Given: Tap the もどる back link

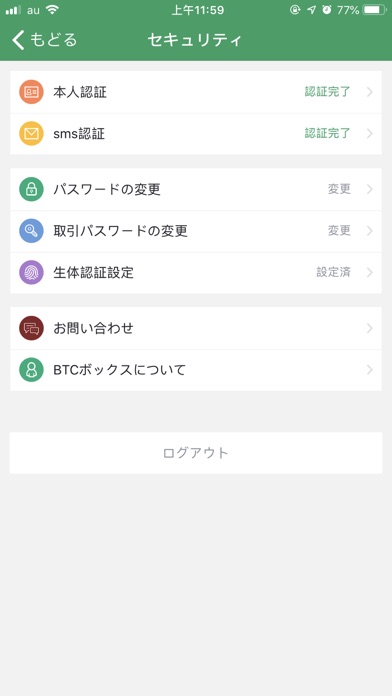Looking at the screenshot, I should pos(44,40).
